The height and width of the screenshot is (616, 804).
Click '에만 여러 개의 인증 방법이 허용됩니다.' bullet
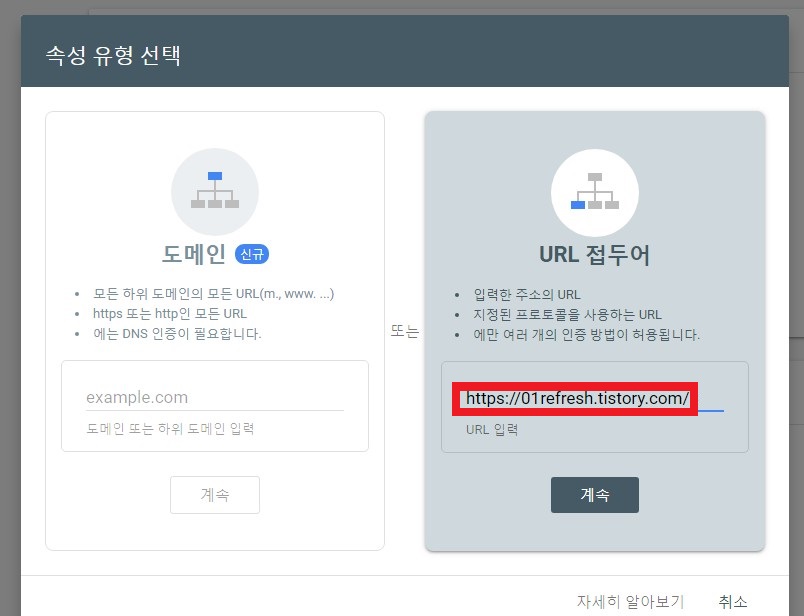pyautogui.click(x=587, y=335)
